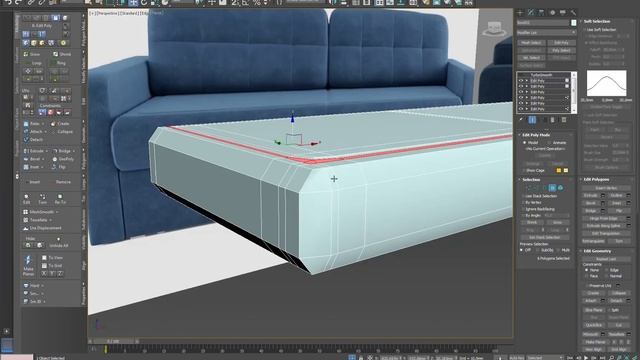Open the Motion command panel tab
Image resolution: width=640 pixels, height=360 pixels.
click(552, 13)
